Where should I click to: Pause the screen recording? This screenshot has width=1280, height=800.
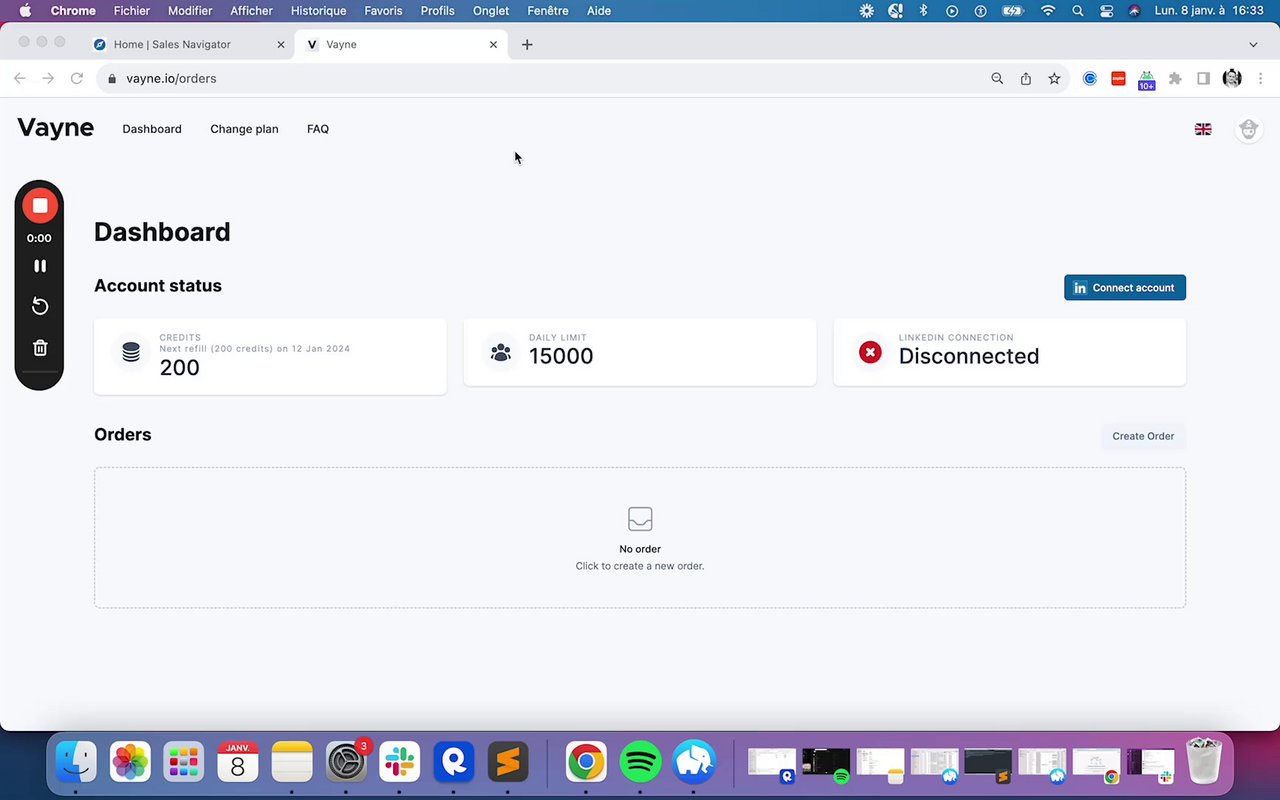40,266
